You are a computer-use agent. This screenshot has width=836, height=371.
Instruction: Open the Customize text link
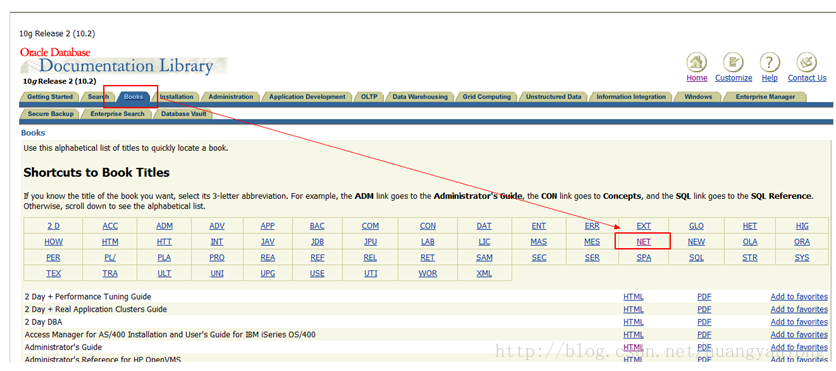[734, 78]
